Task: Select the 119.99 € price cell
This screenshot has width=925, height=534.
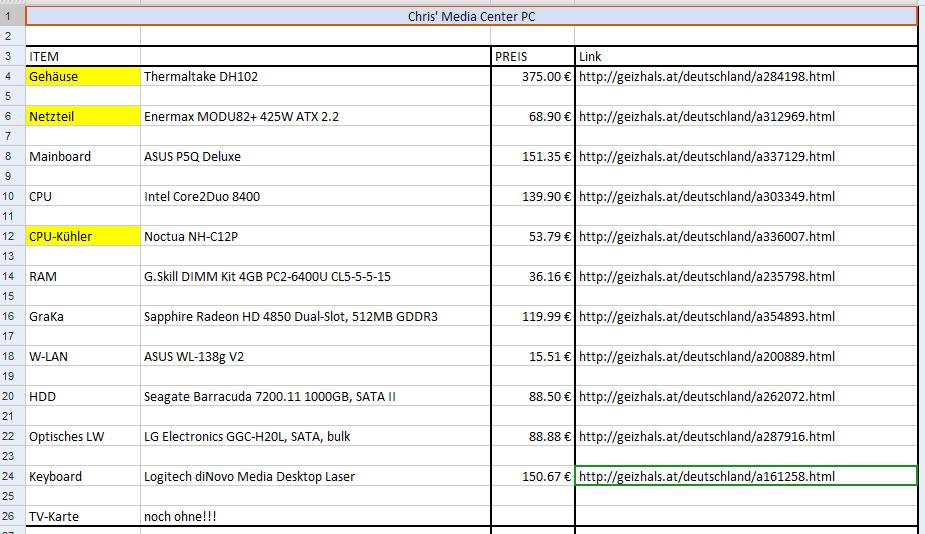Action: pyautogui.click(x=533, y=317)
